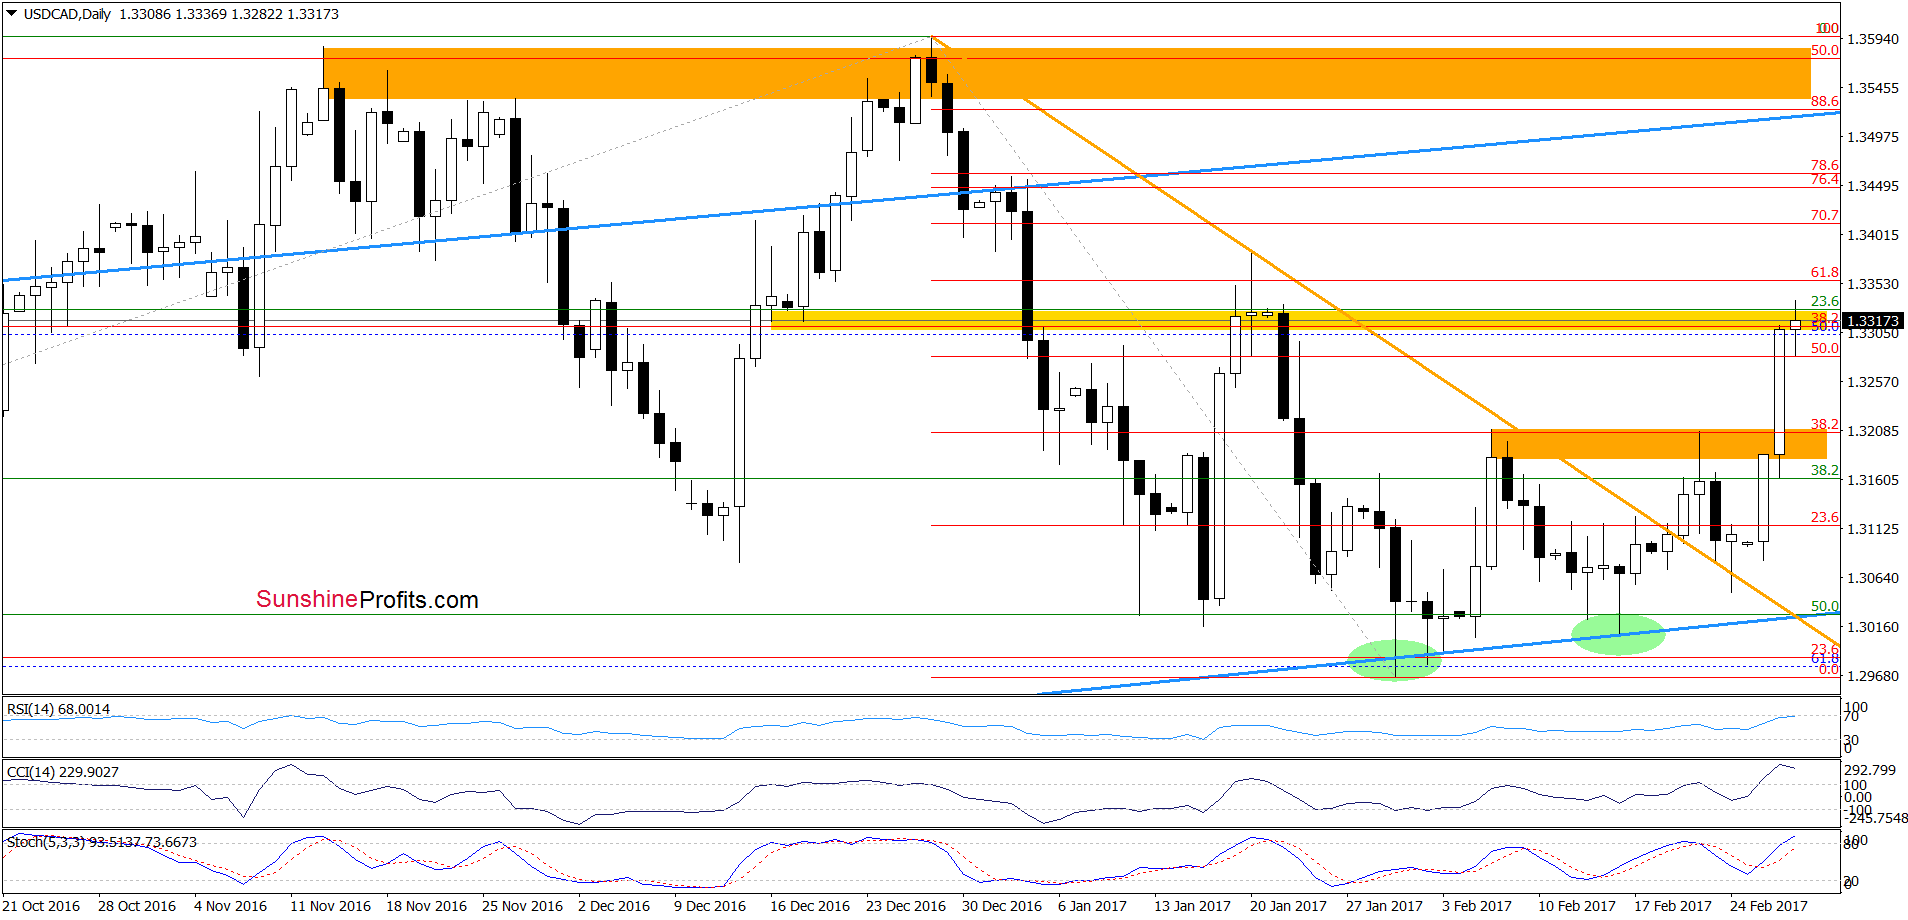Click price axis label 1.30160
Screen dimensions: 1908x920
[1872, 627]
